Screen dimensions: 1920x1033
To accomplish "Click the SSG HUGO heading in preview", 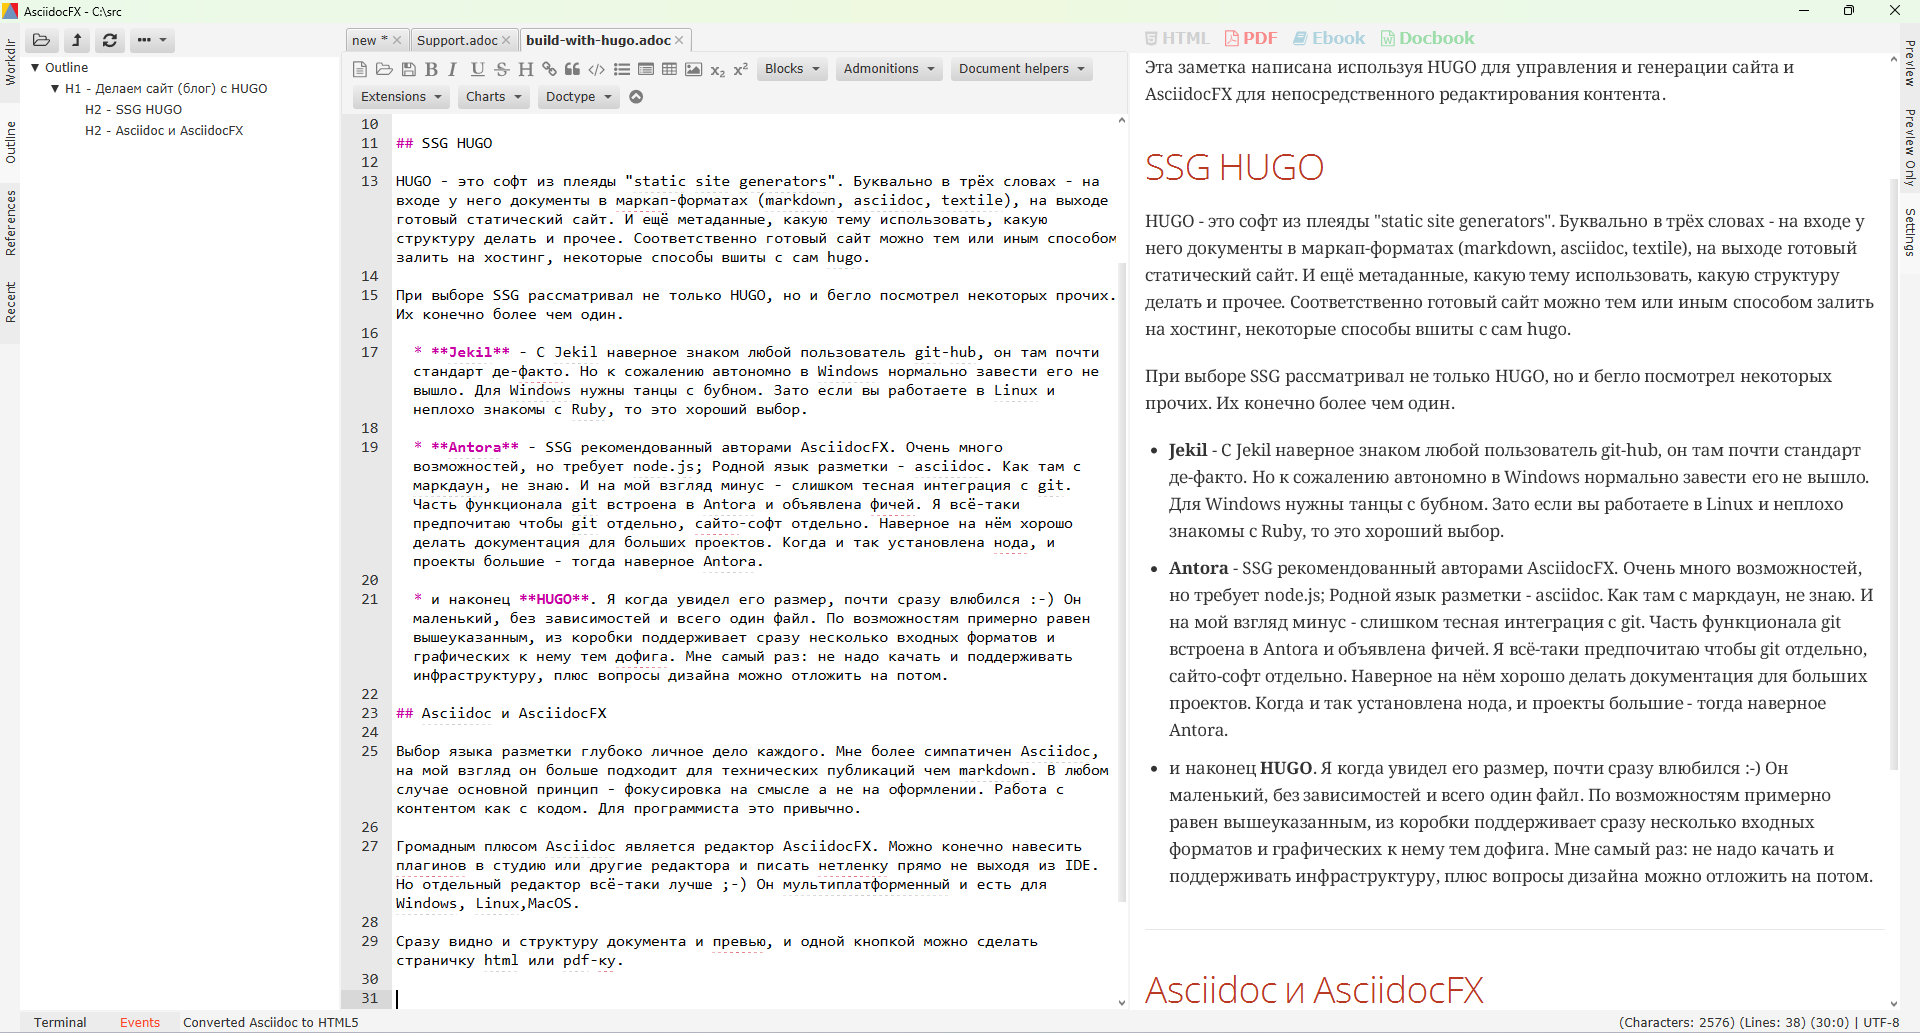I will pyautogui.click(x=1234, y=167).
